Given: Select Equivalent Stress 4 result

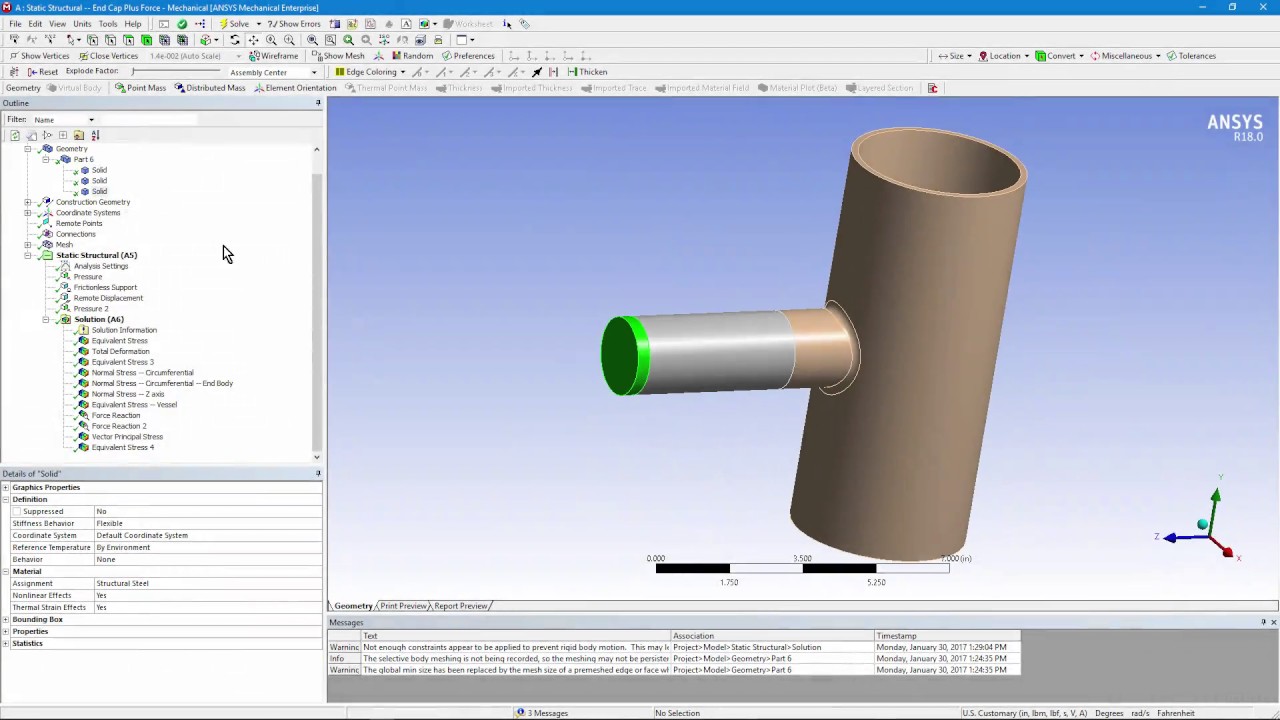Looking at the screenshot, I should (122, 448).
